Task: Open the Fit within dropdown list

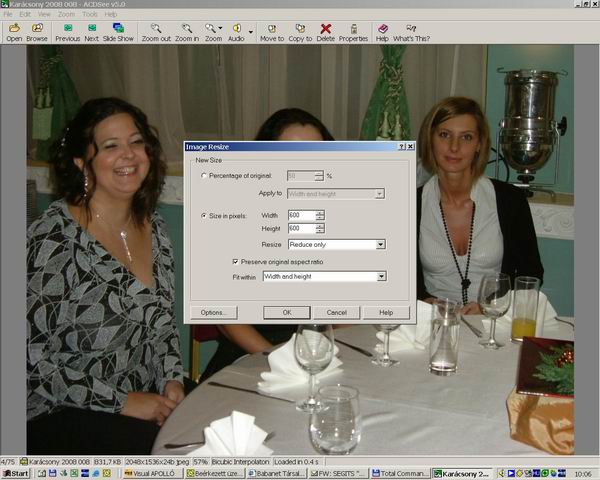Action: click(x=380, y=276)
